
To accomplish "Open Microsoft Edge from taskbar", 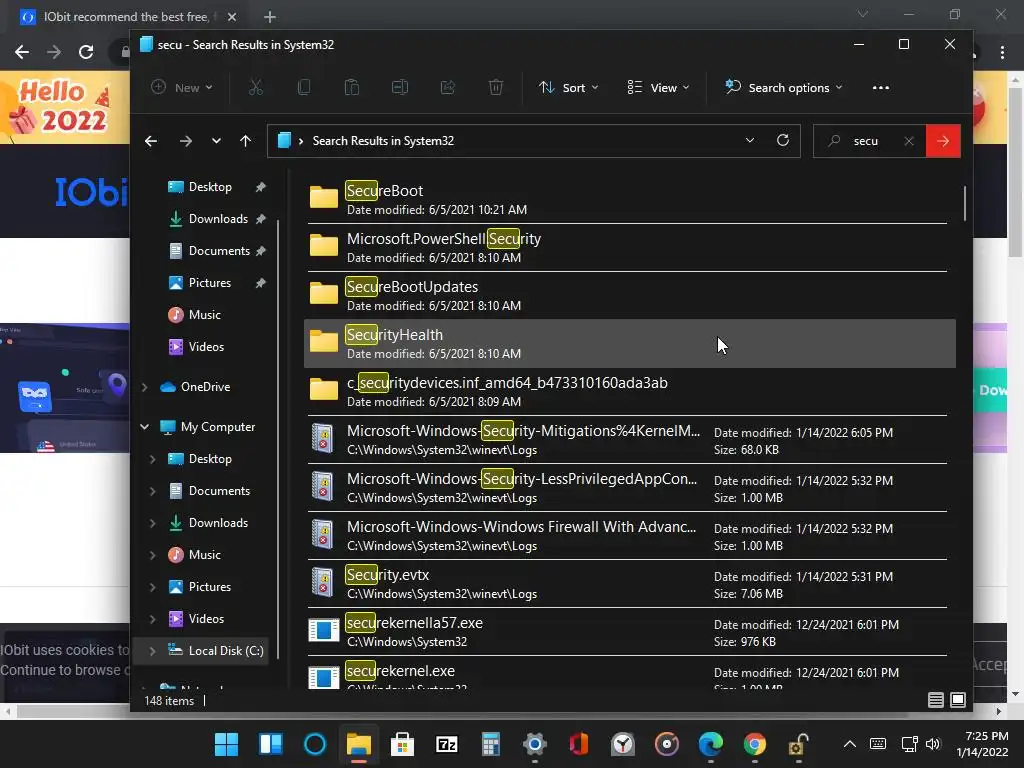I will [711, 744].
